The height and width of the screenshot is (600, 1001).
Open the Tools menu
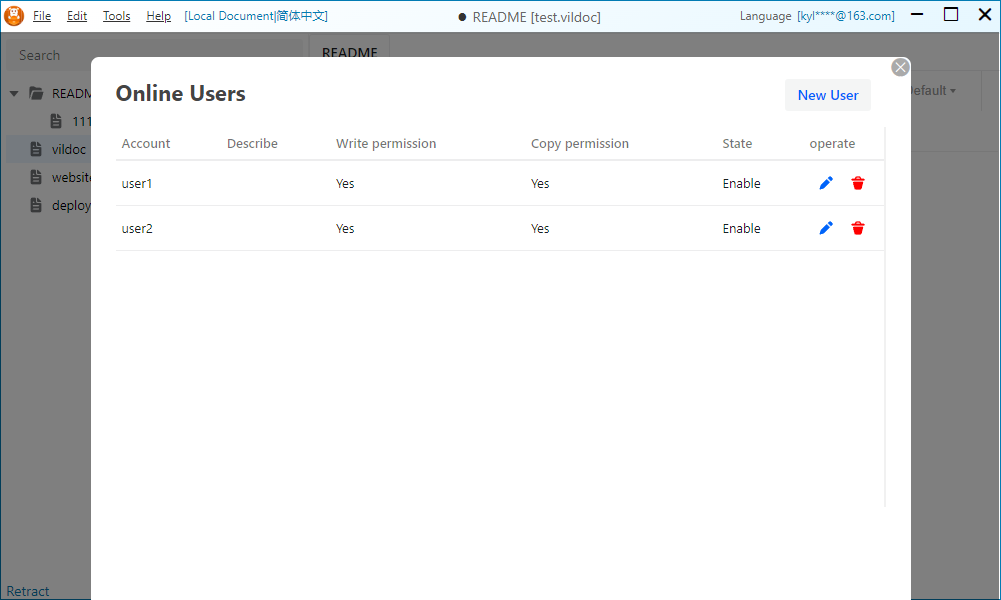pyautogui.click(x=116, y=16)
